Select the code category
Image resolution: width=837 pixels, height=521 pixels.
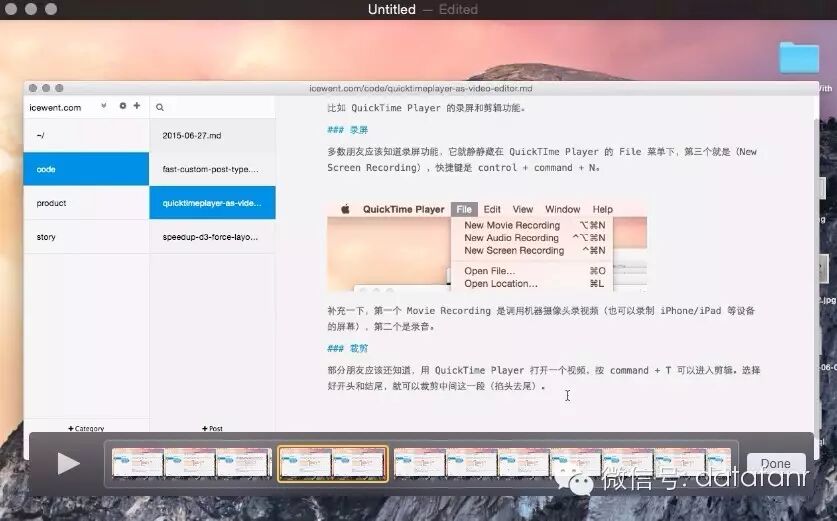(86, 169)
